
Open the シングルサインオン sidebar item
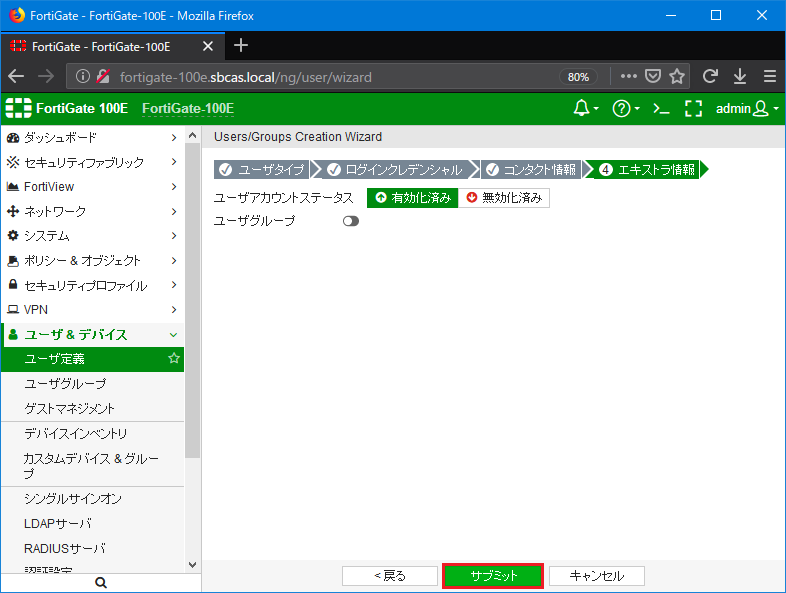coord(92,499)
